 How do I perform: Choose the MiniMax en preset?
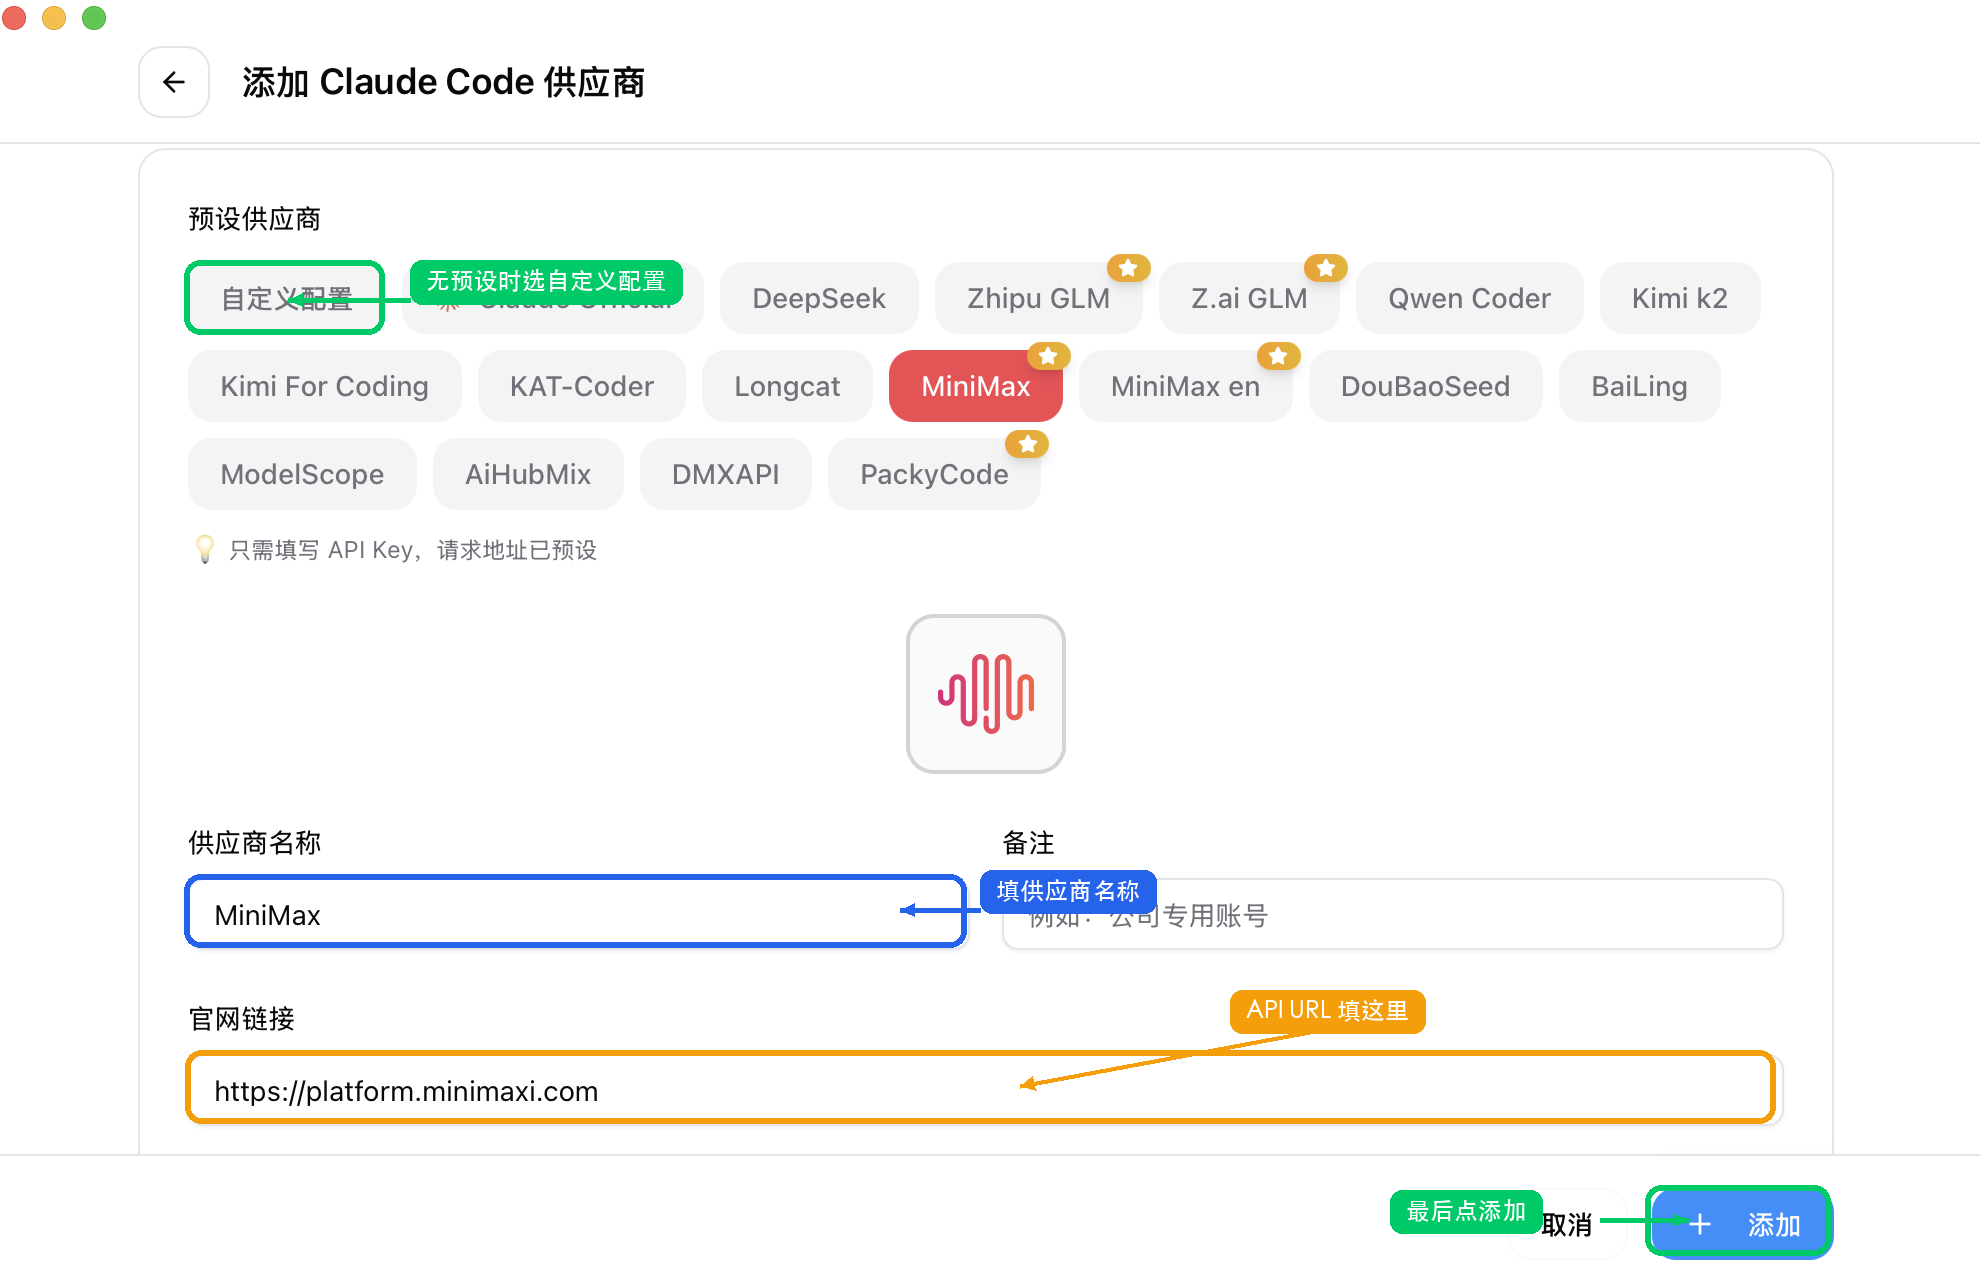tap(1185, 386)
